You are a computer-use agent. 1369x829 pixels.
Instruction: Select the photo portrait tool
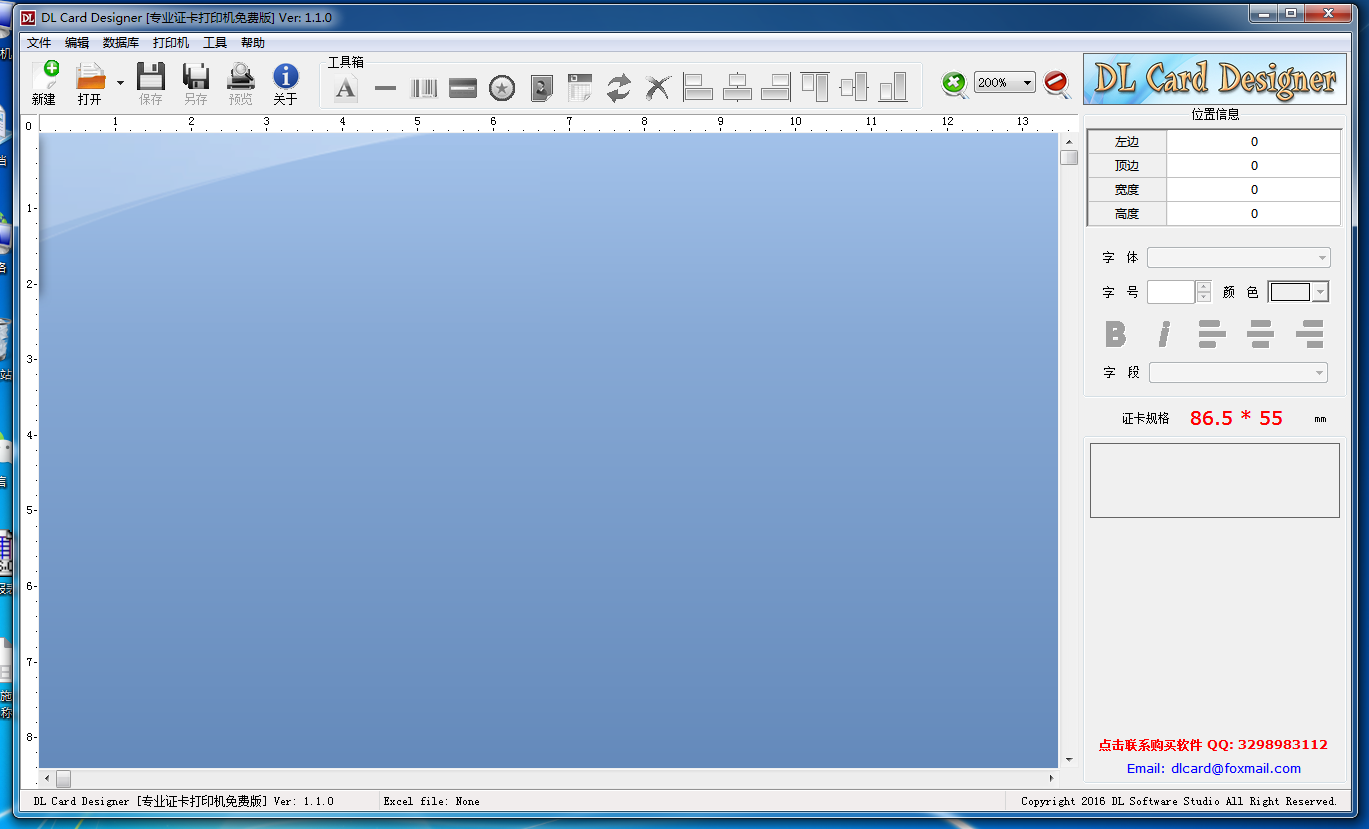541,88
